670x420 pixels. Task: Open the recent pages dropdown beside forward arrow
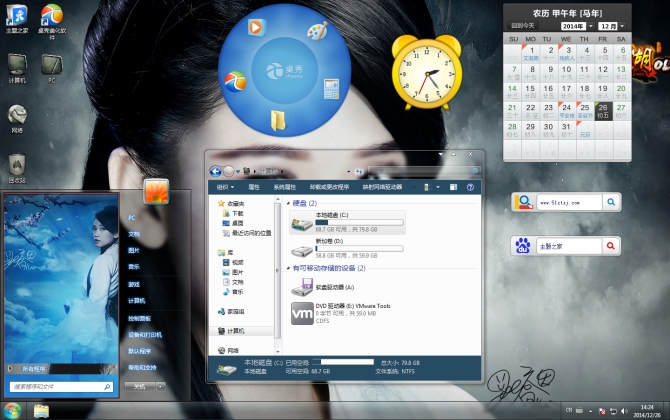[x=238, y=172]
